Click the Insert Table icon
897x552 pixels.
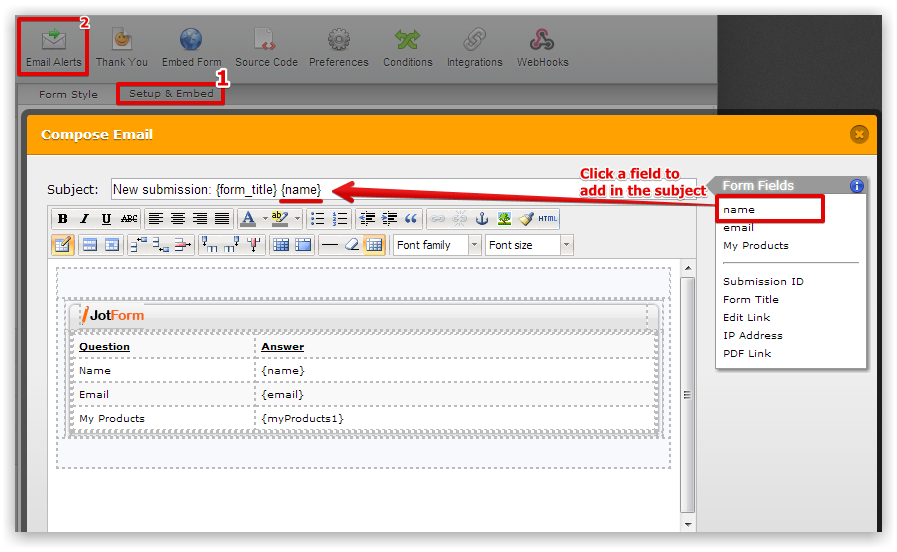coord(62,245)
